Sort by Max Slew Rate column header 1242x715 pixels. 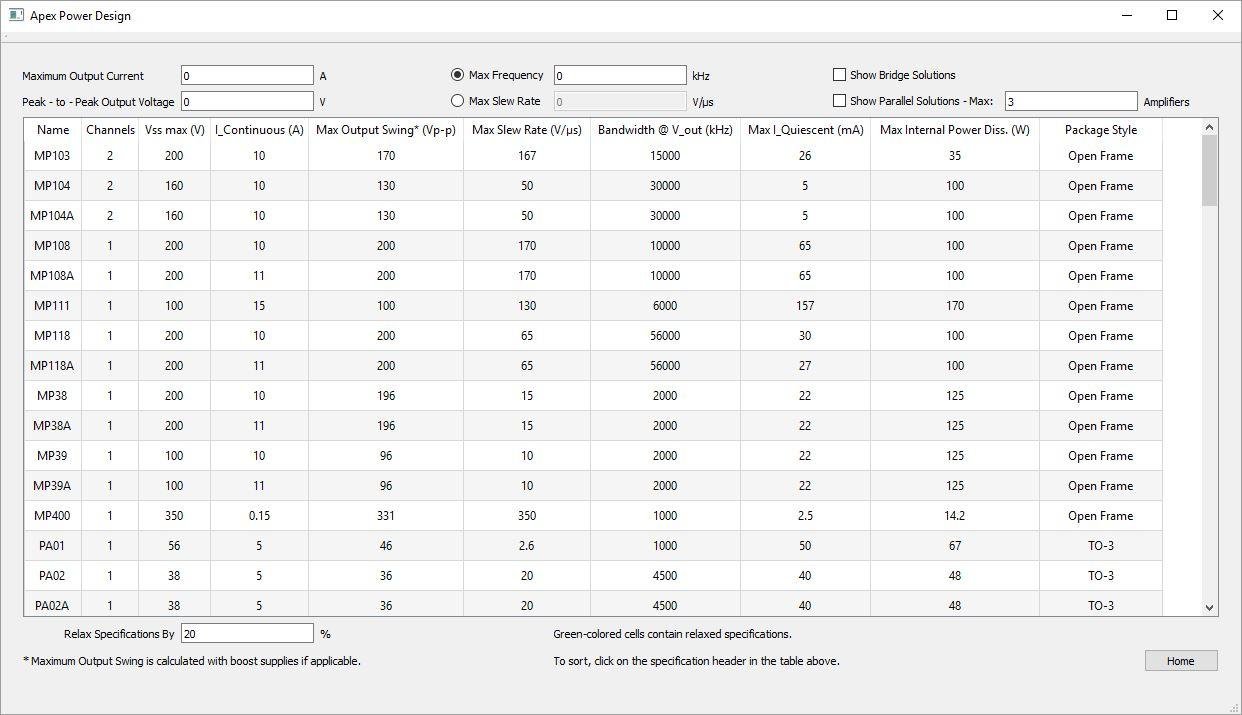(526, 129)
